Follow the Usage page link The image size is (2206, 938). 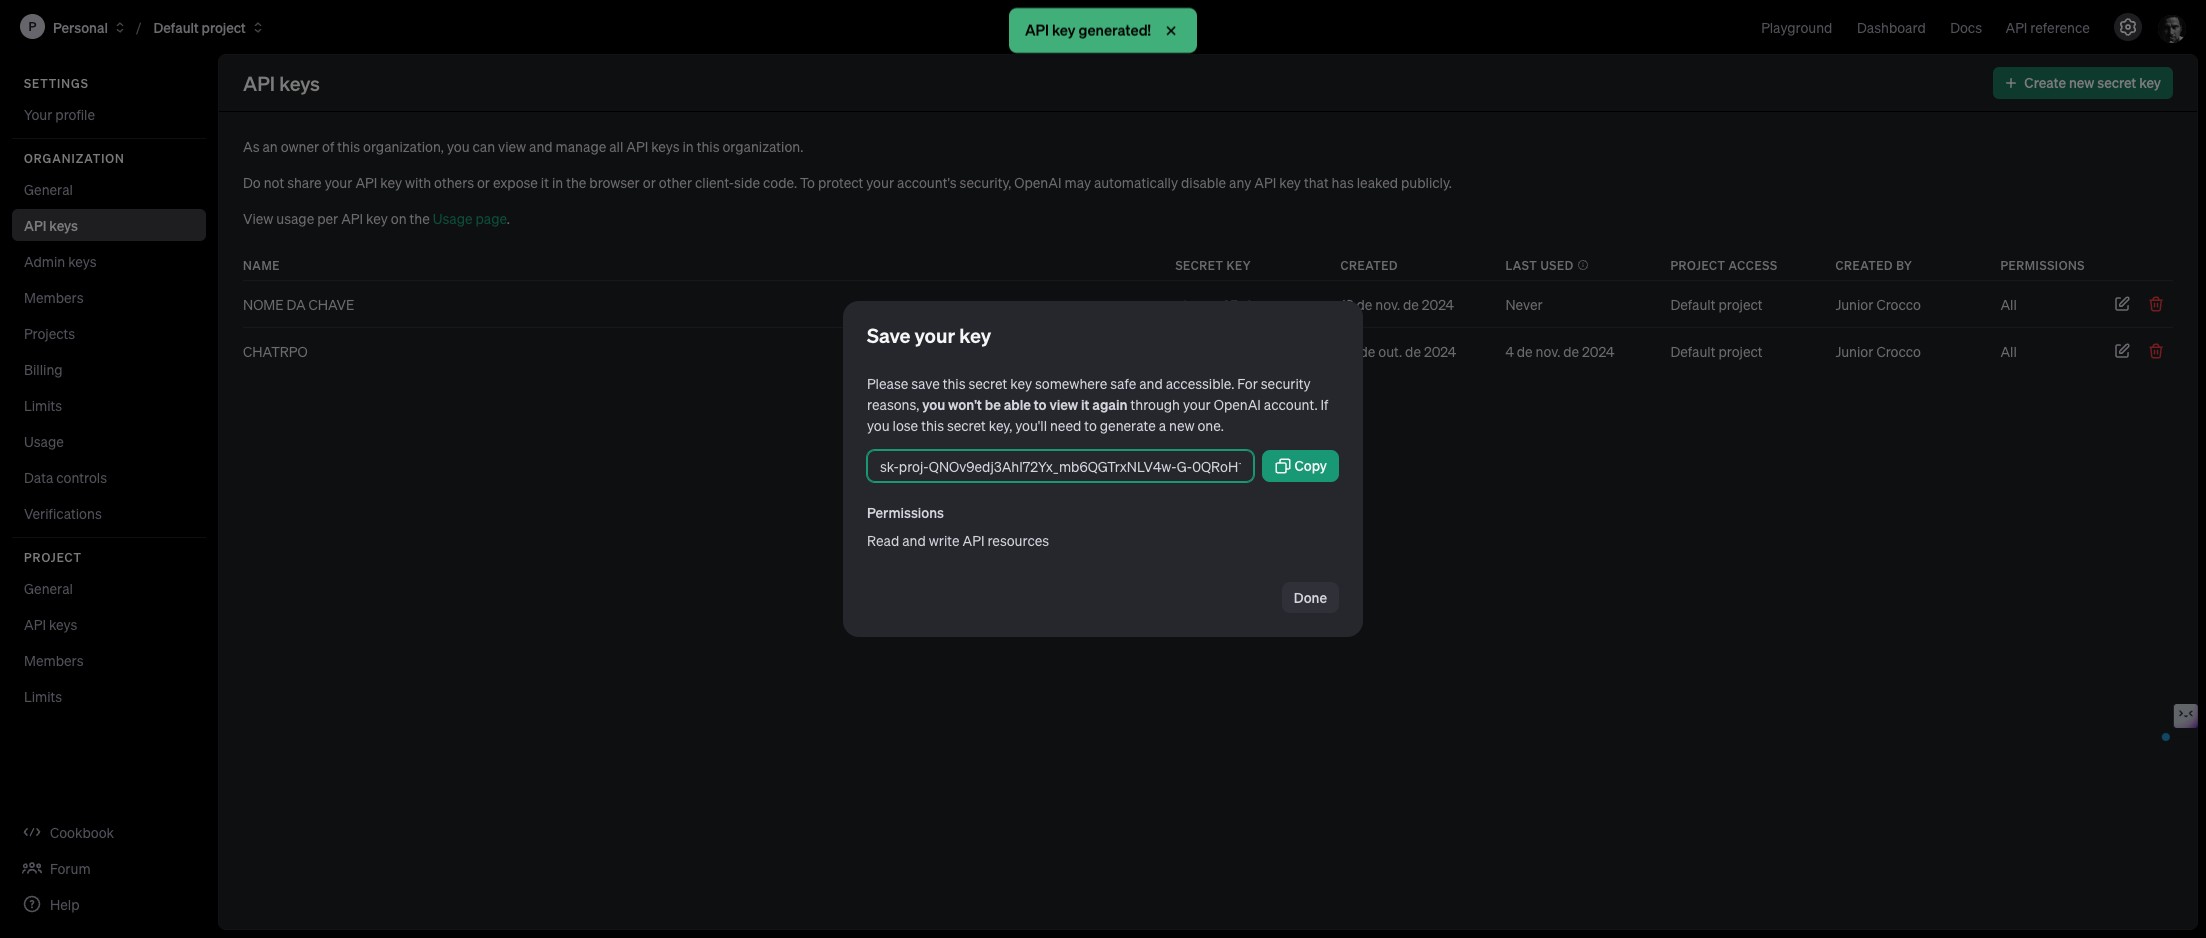coord(469,219)
